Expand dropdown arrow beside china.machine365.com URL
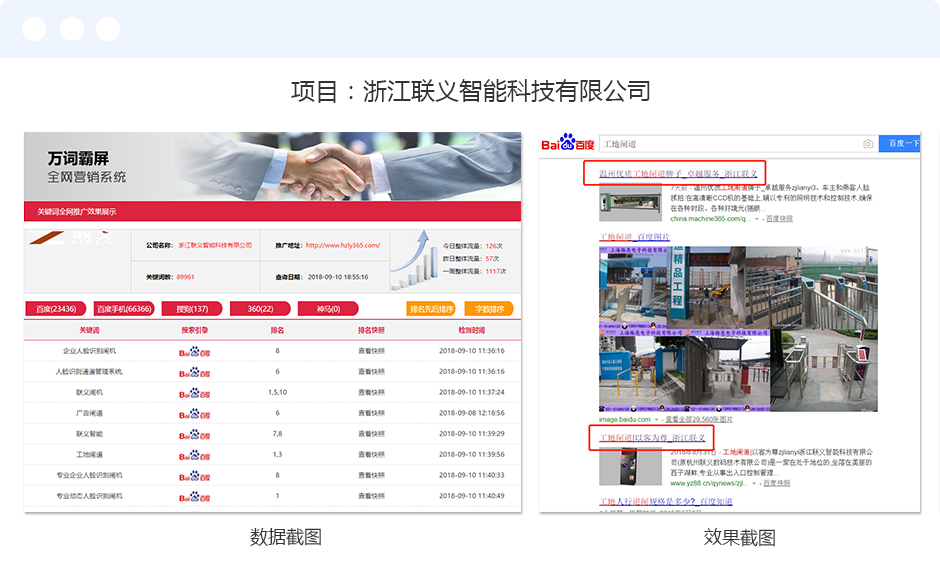This screenshot has width=940, height=580. pyautogui.click(x=757, y=218)
